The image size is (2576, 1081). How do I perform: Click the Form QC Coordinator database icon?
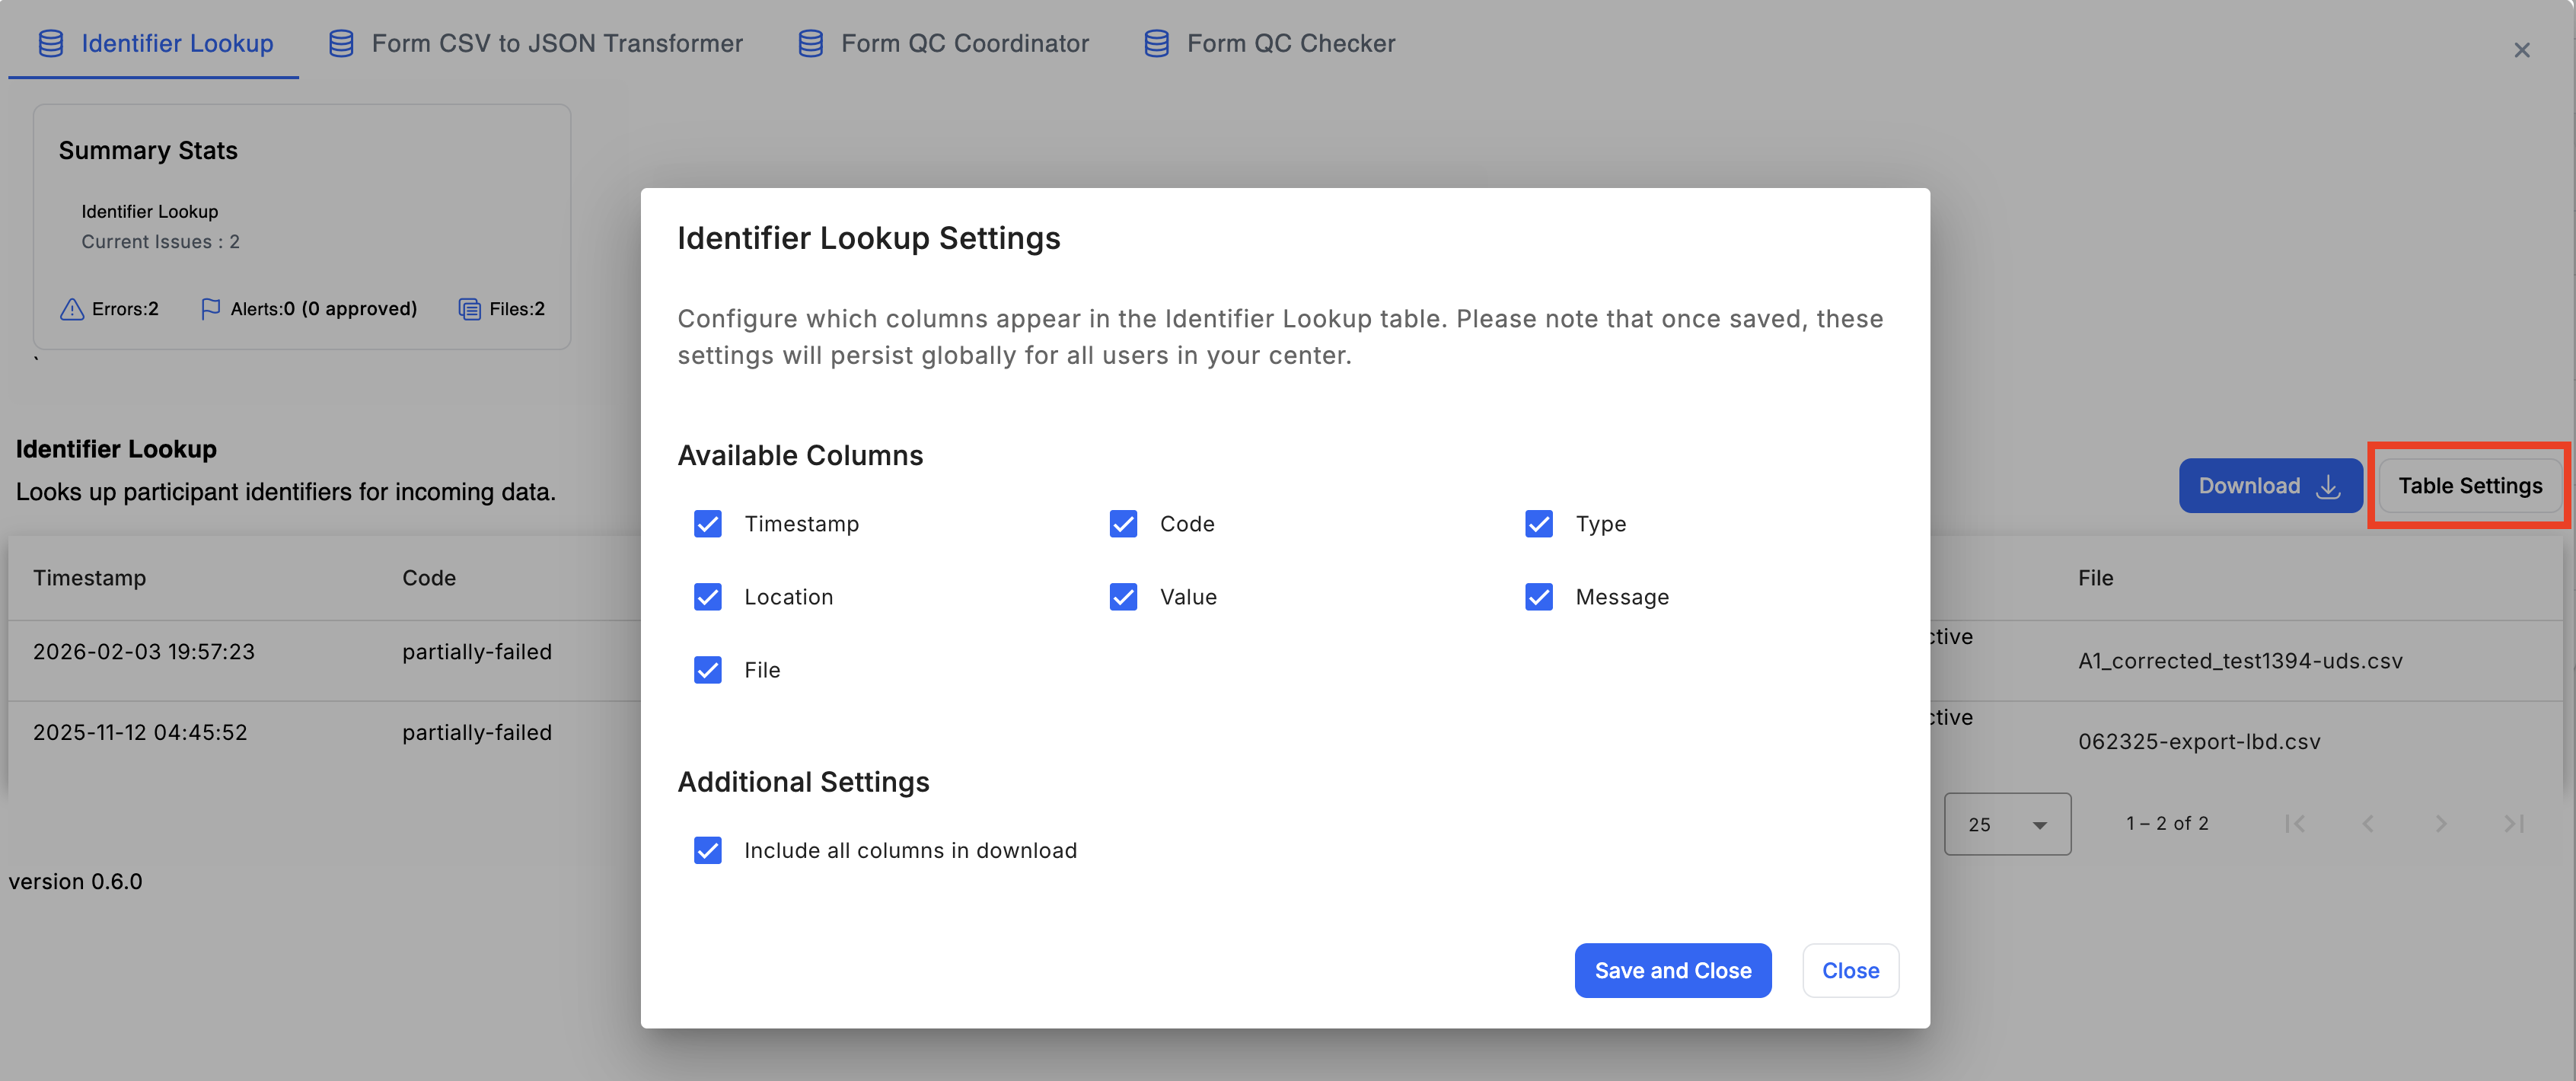811,43
